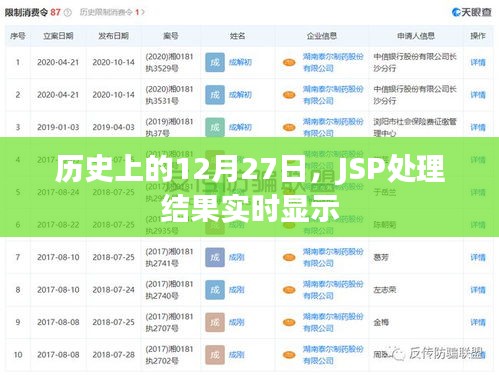This screenshot has width=499, height=375.
Task: Click the 立案日期 column header
Action: pyautogui.click(x=58, y=36)
